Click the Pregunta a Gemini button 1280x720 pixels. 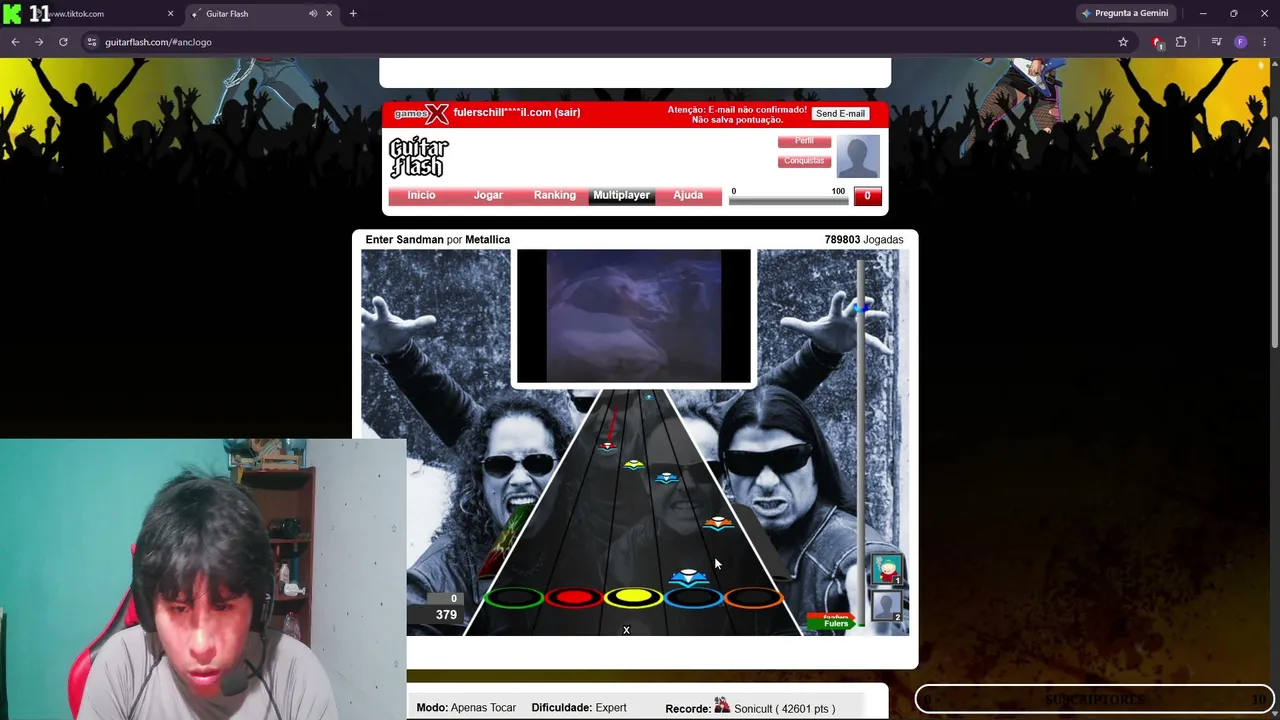(x=1124, y=13)
